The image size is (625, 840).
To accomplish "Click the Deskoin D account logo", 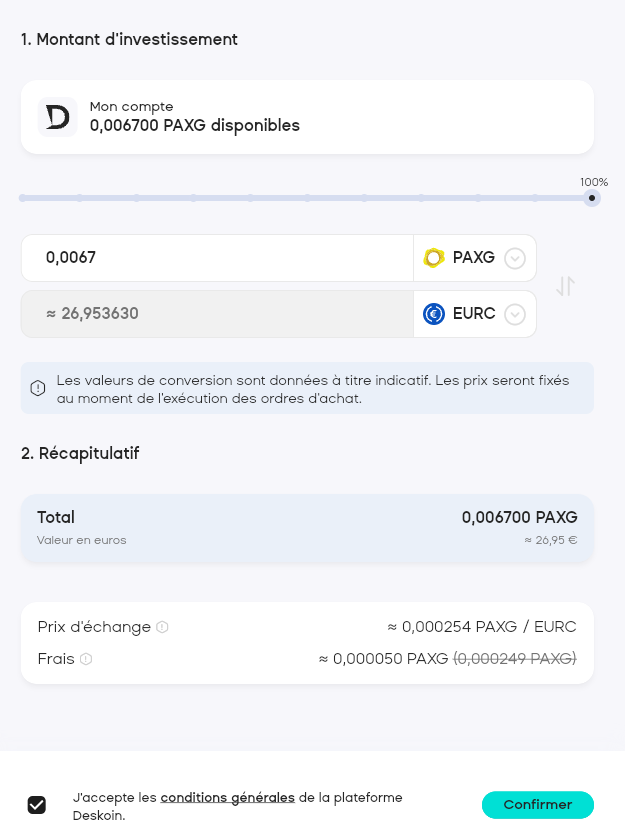I will 57,117.
